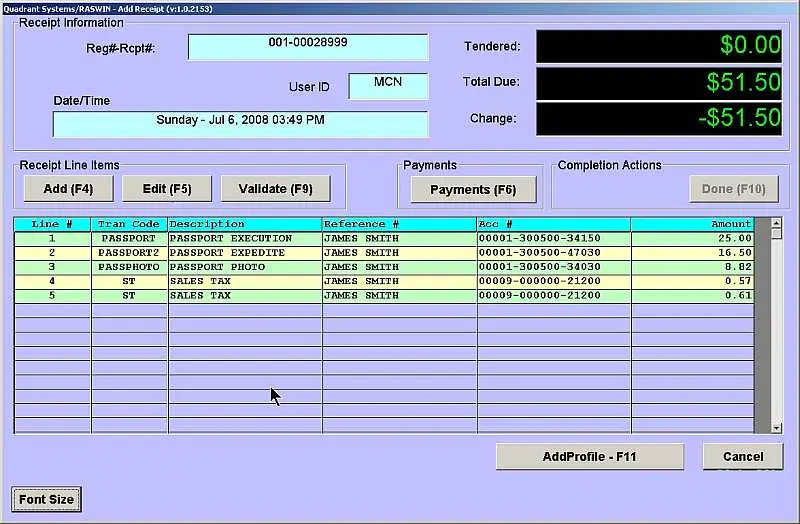800x524 pixels.
Task: Click JAMES SMITH reference in line 1
Action: coord(399,239)
